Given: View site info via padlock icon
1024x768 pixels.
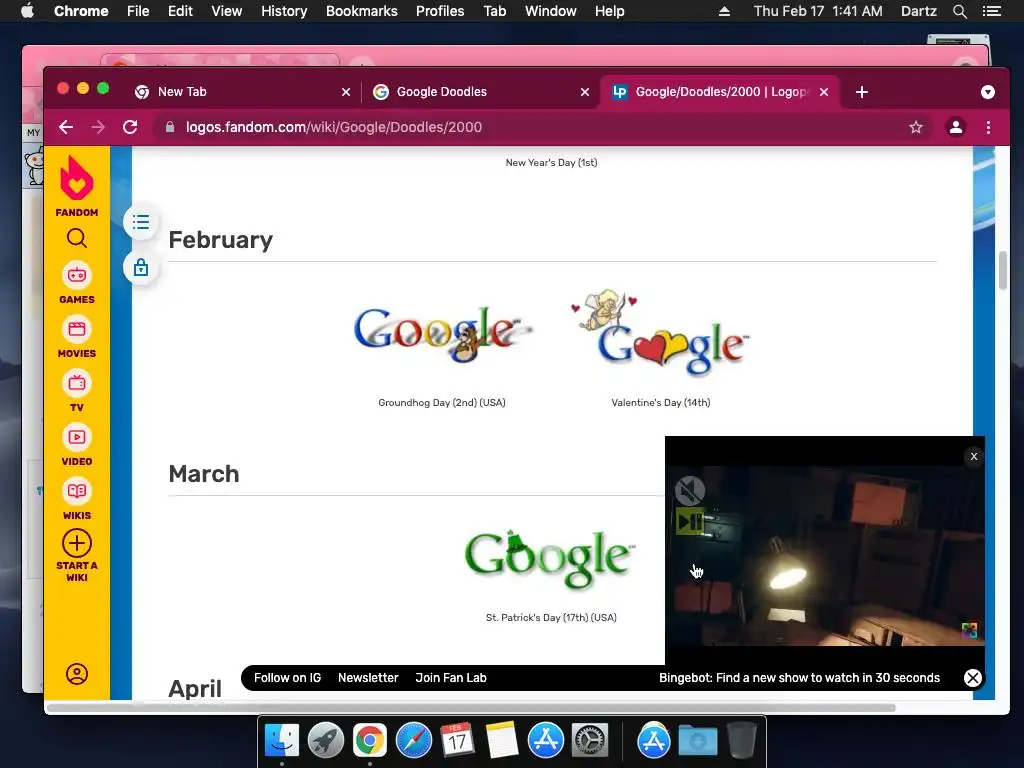Looking at the screenshot, I should pos(170,127).
